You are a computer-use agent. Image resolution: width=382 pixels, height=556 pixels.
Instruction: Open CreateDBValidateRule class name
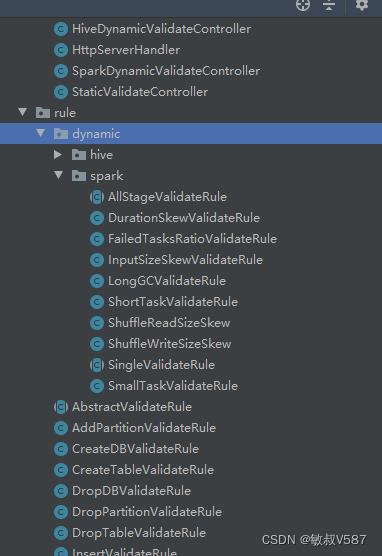click(x=135, y=449)
